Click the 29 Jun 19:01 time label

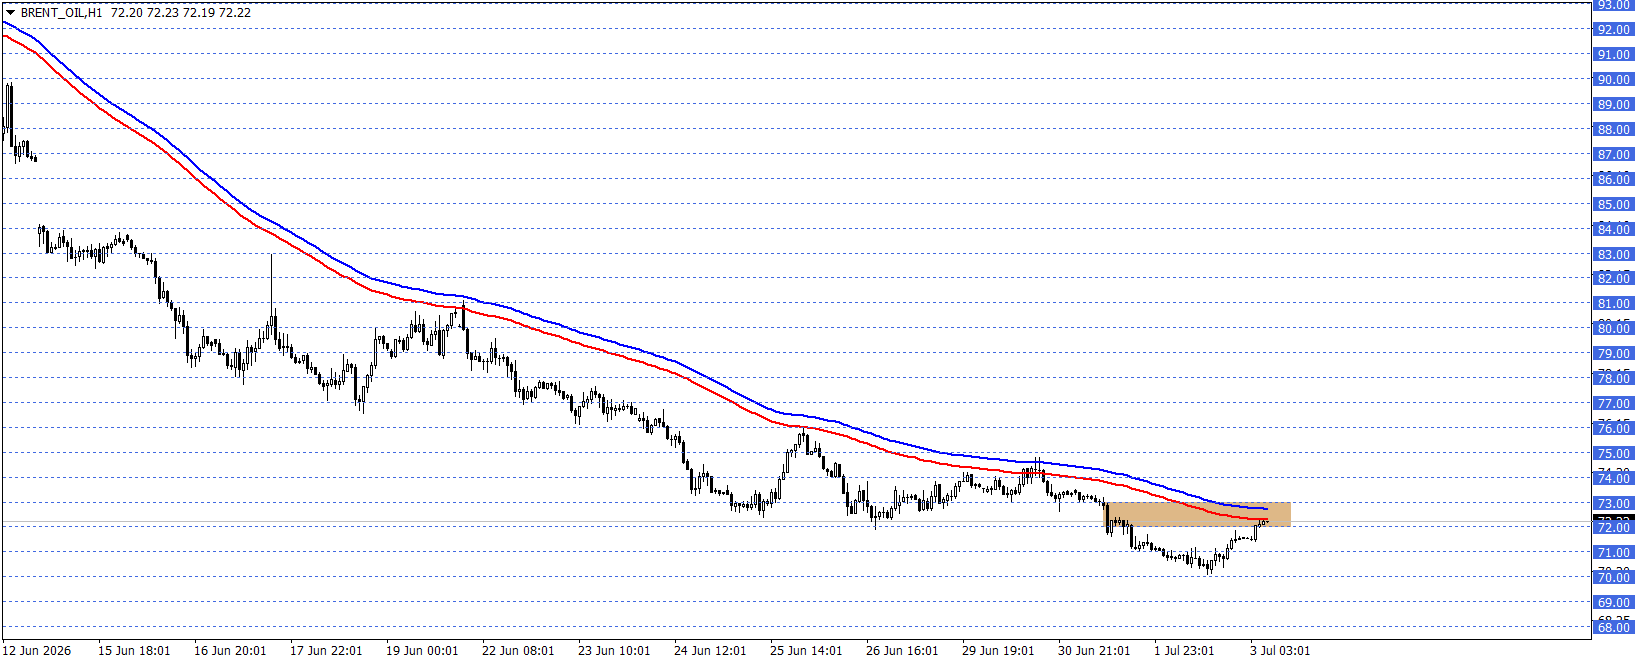998,651
